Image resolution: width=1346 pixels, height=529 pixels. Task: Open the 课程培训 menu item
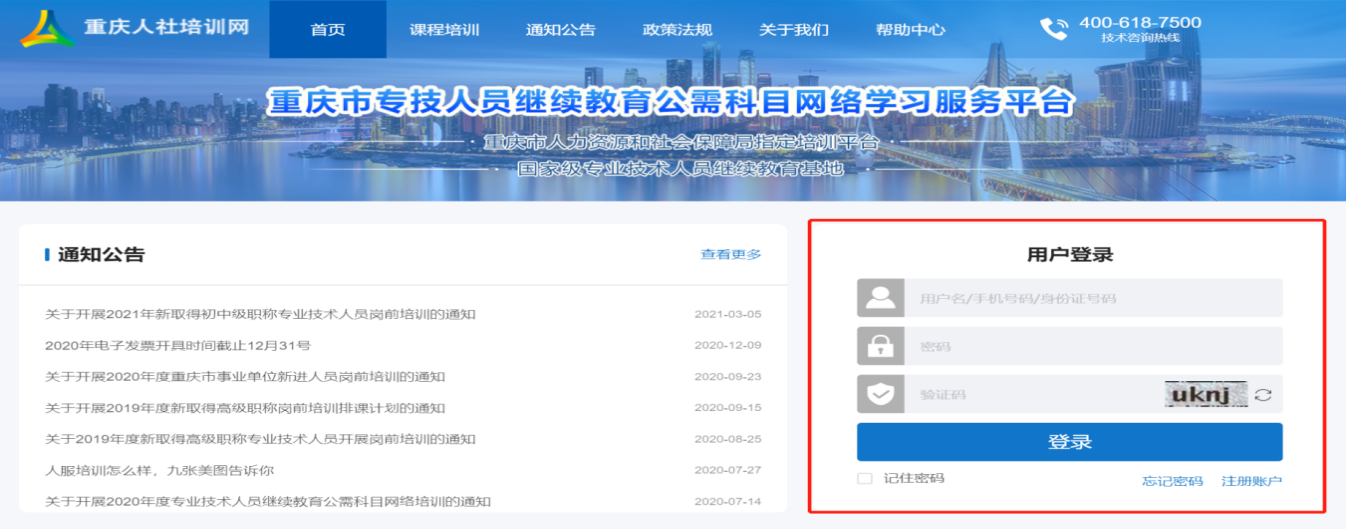tap(444, 29)
